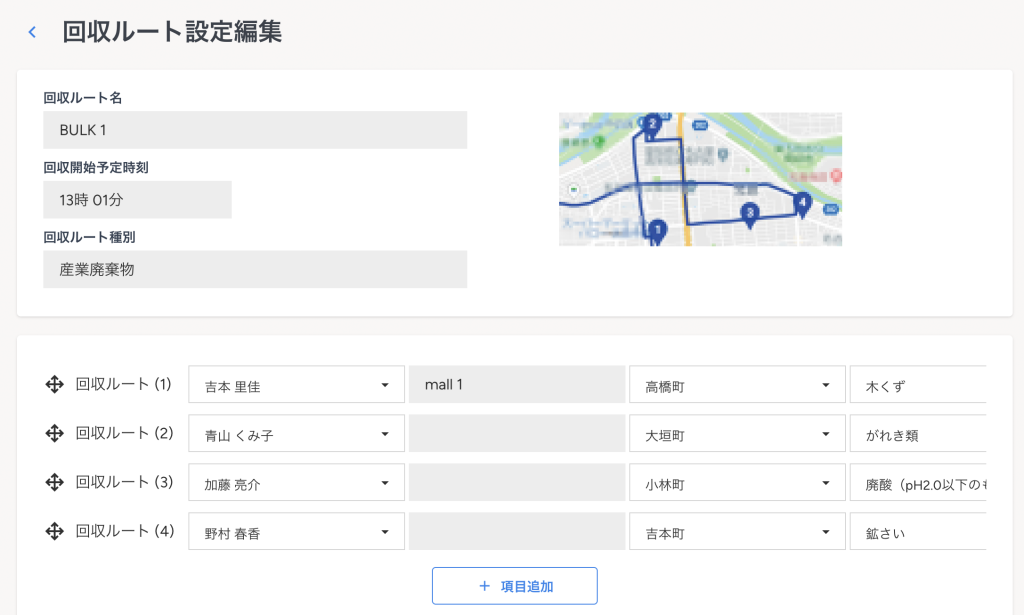Open the 野村 春香 dropdown

(296, 532)
